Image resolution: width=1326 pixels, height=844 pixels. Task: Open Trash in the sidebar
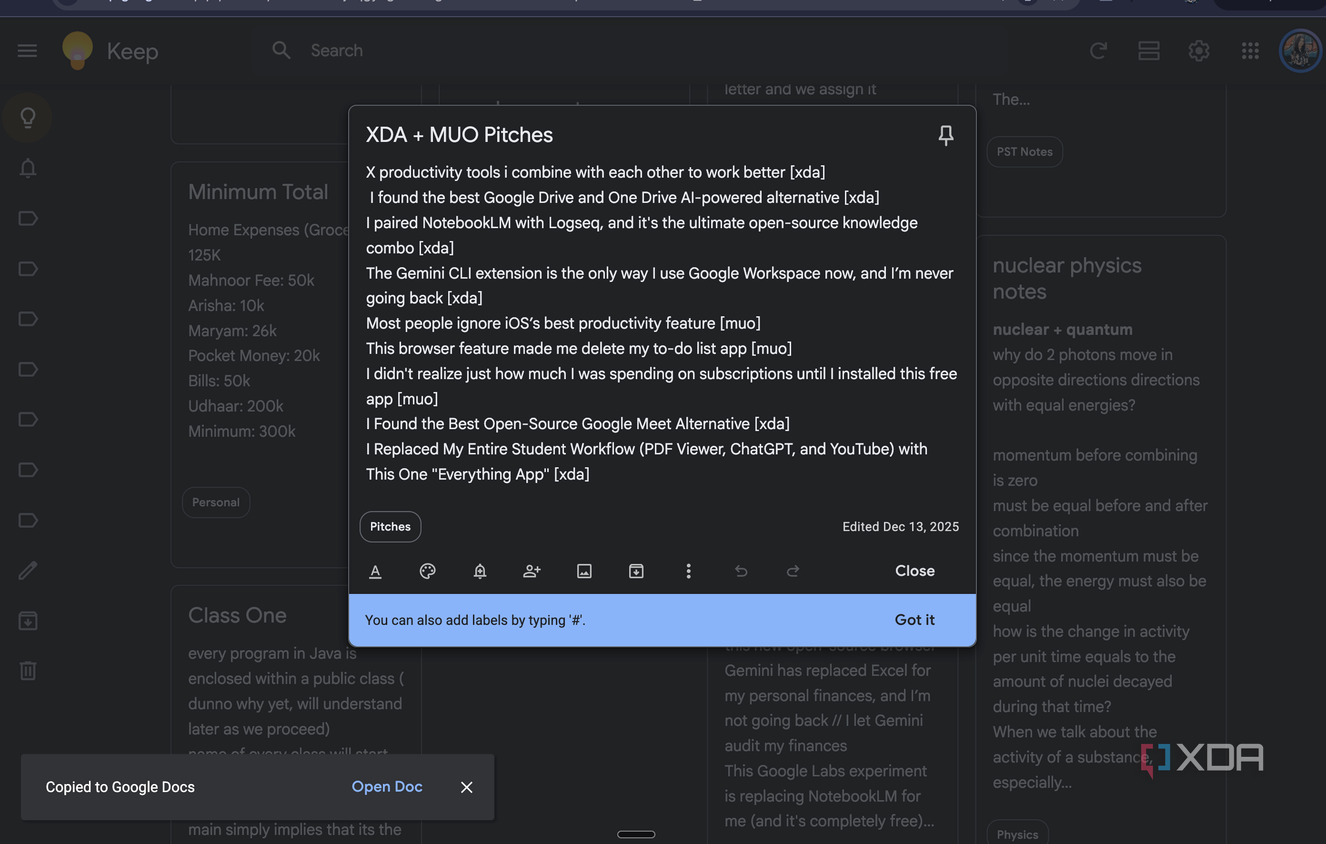click(28, 671)
